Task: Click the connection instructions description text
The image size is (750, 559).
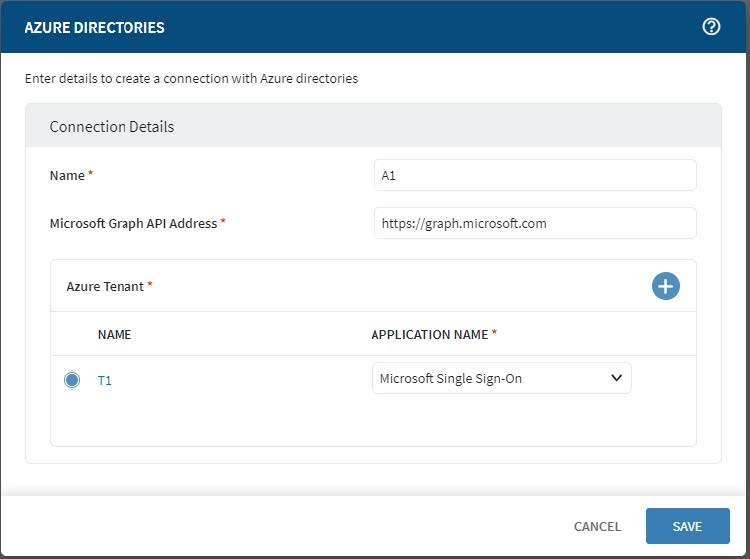Action: click(191, 78)
